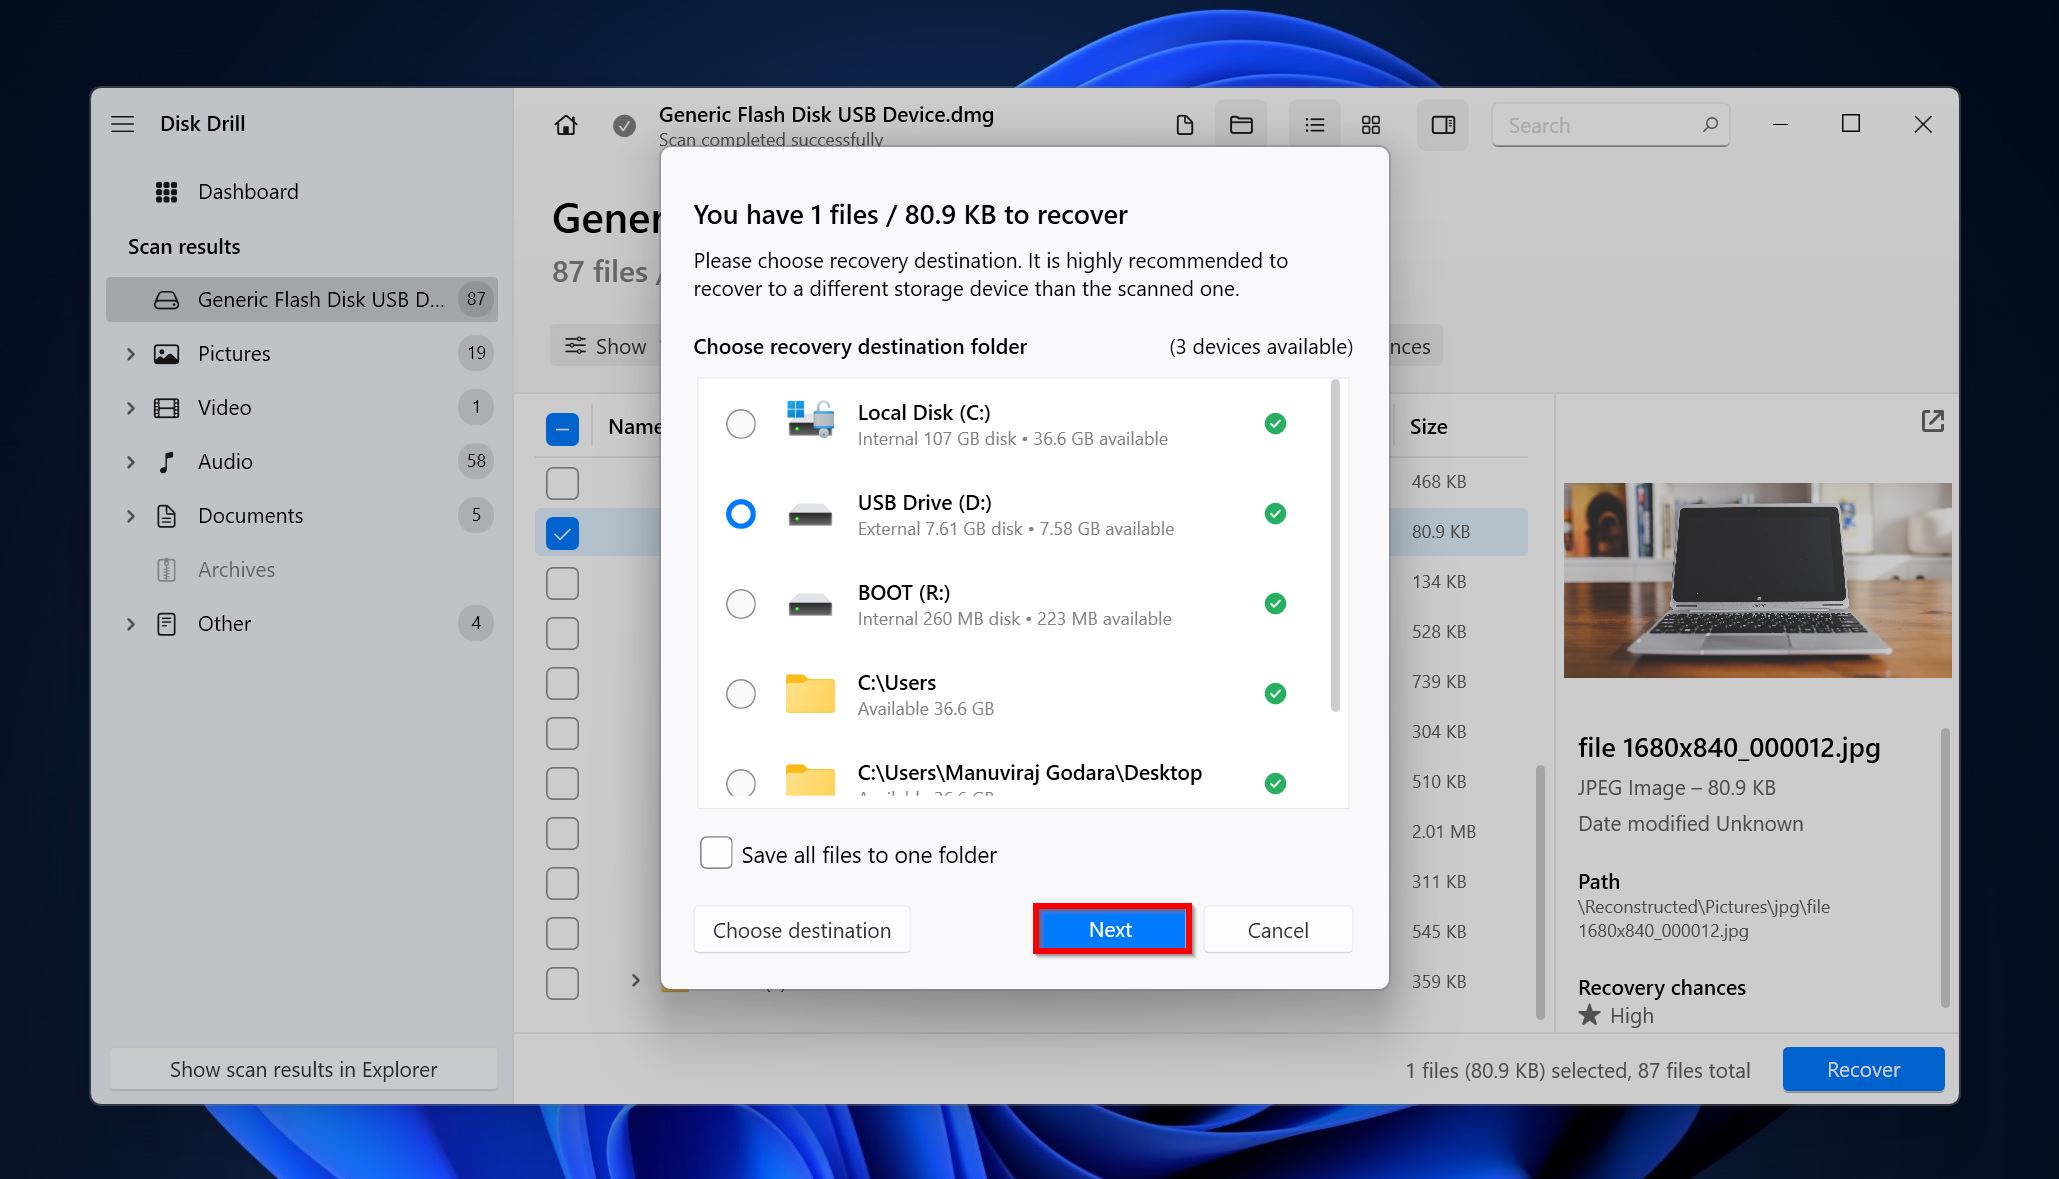
Task: Click the Home navigation icon
Action: tap(564, 124)
